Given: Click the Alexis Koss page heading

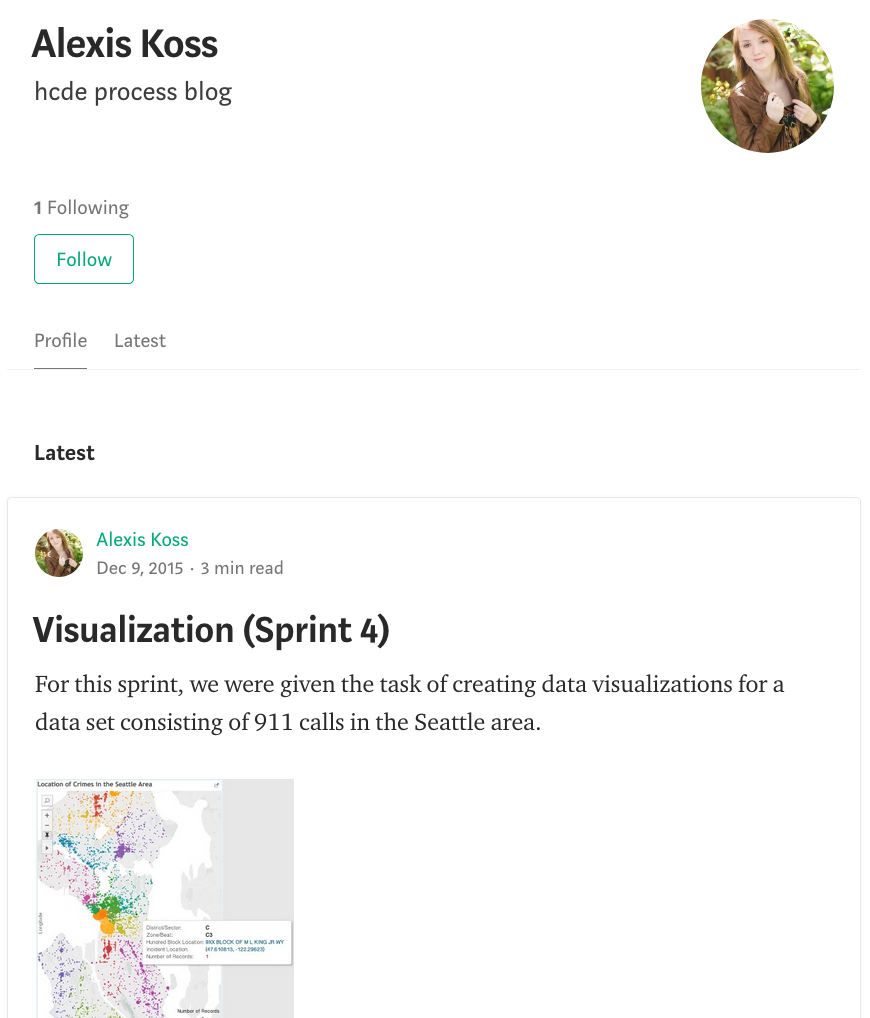Looking at the screenshot, I should click(x=125, y=43).
